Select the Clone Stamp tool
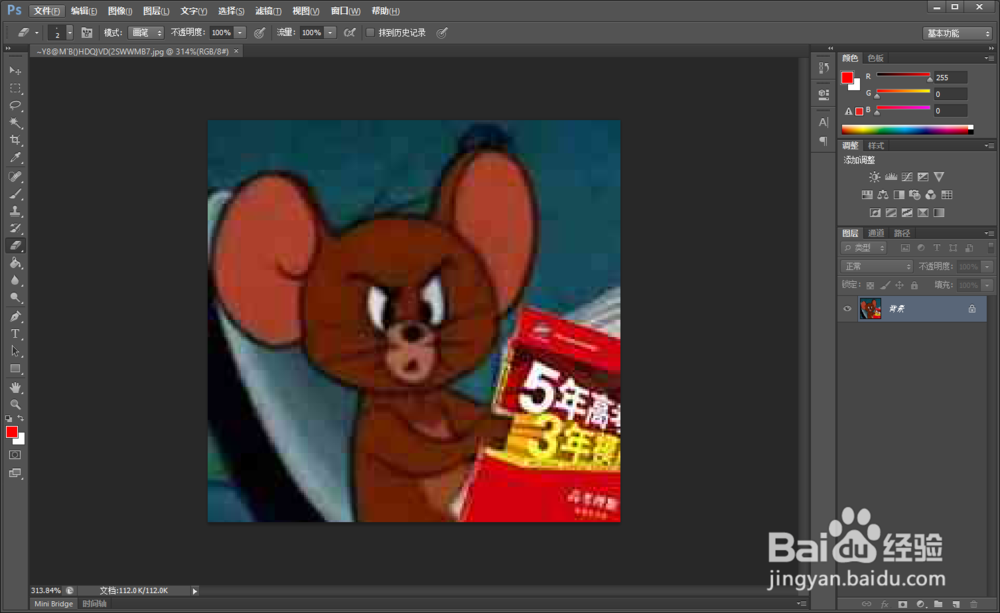This screenshot has width=1000, height=613. [x=15, y=211]
